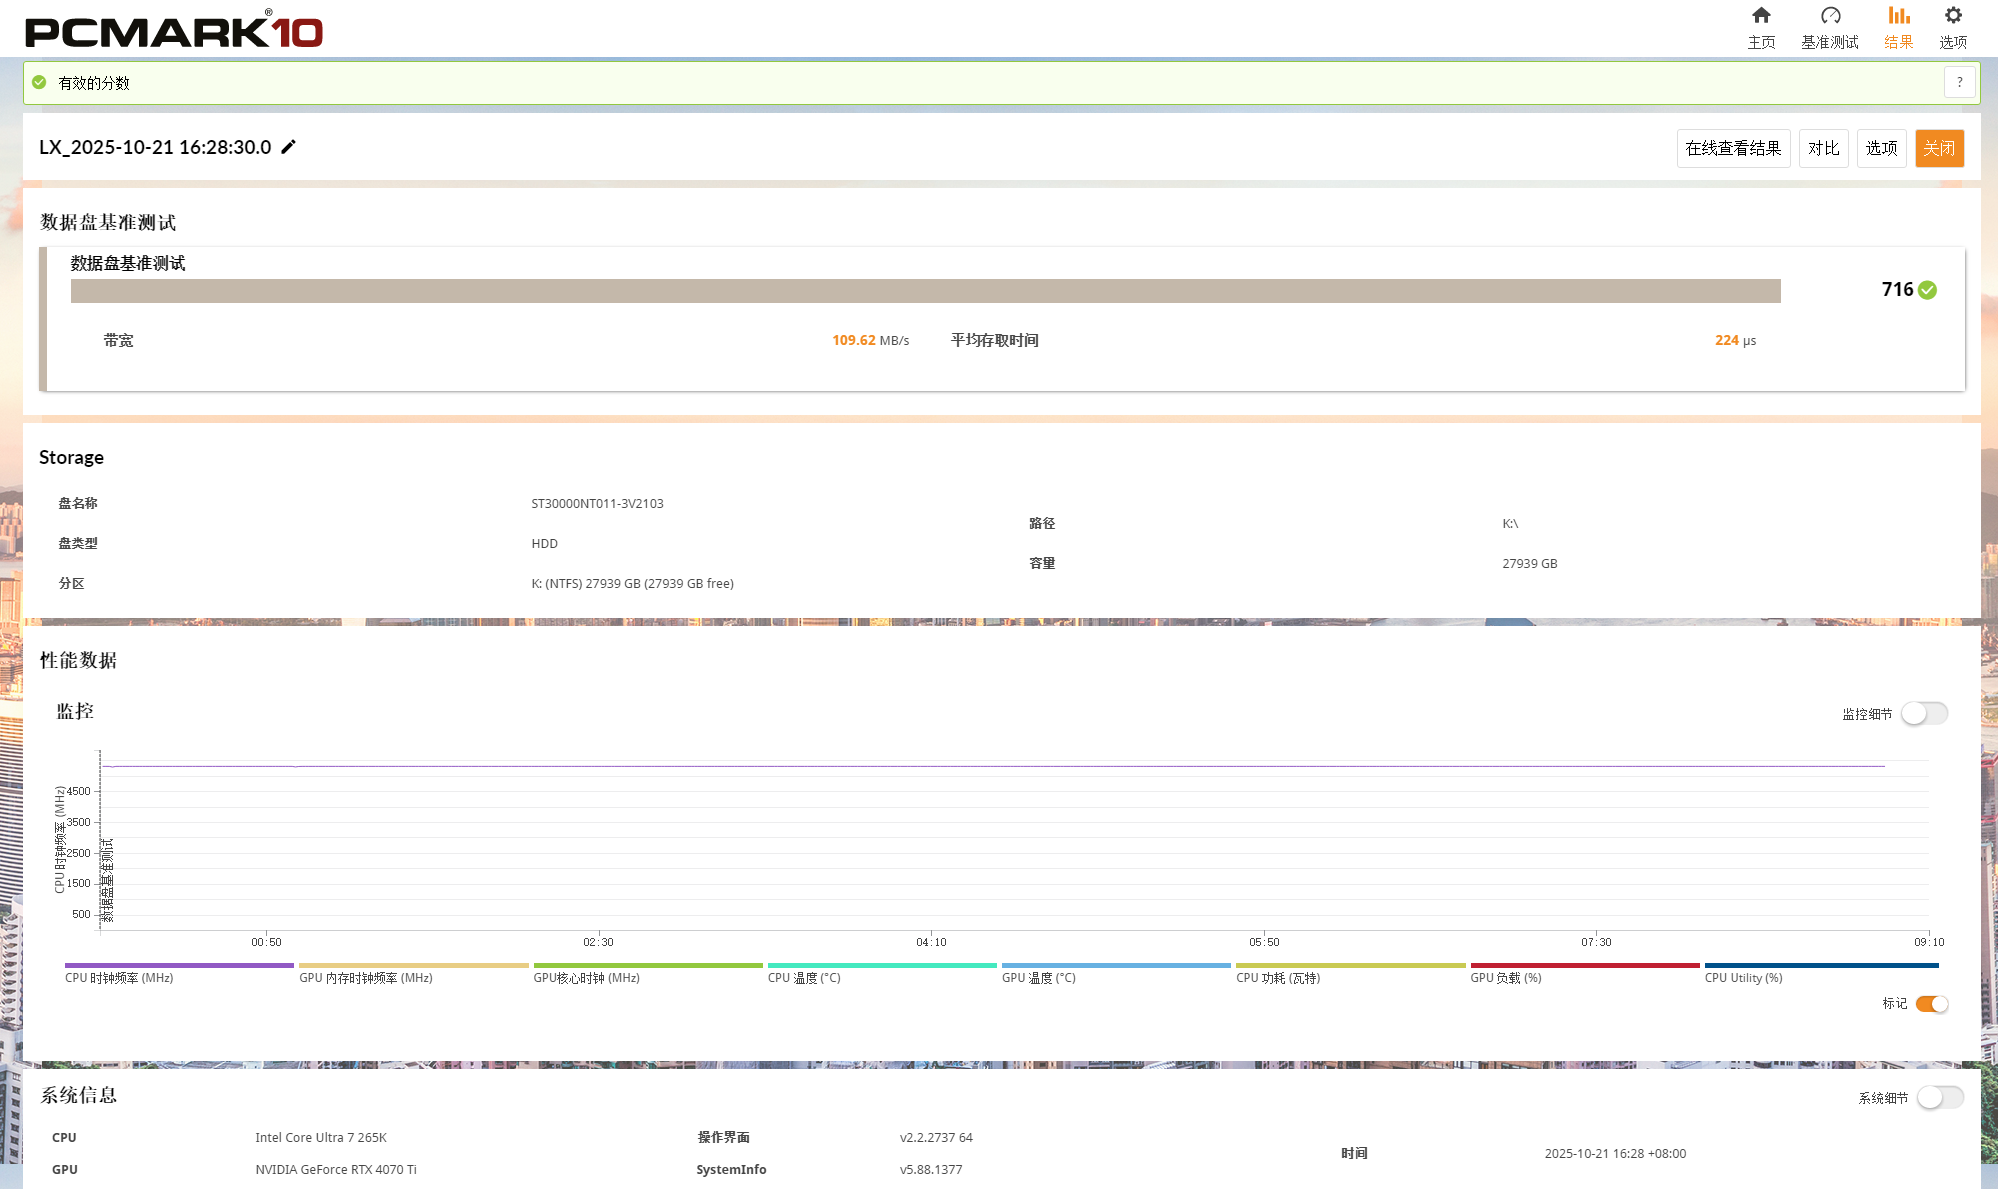The width and height of the screenshot is (1998, 1189).
Task: Click the valid score green check icon
Action: 39,82
